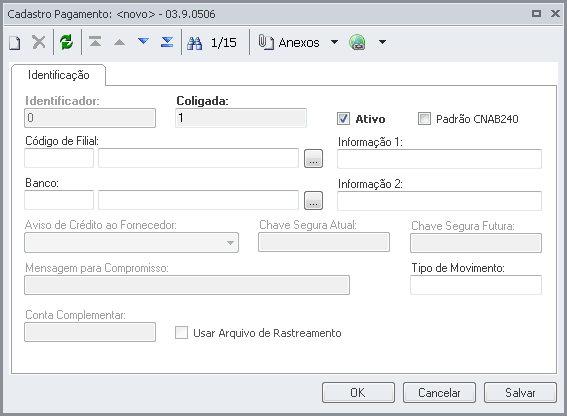
Task: Go to previous record up arrow
Action: click(119, 42)
